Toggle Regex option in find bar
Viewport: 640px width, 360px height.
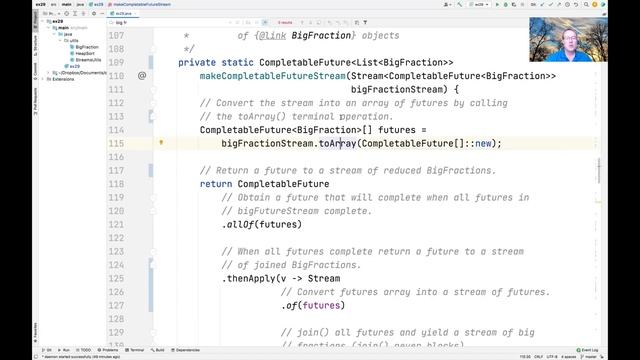[x=265, y=22]
